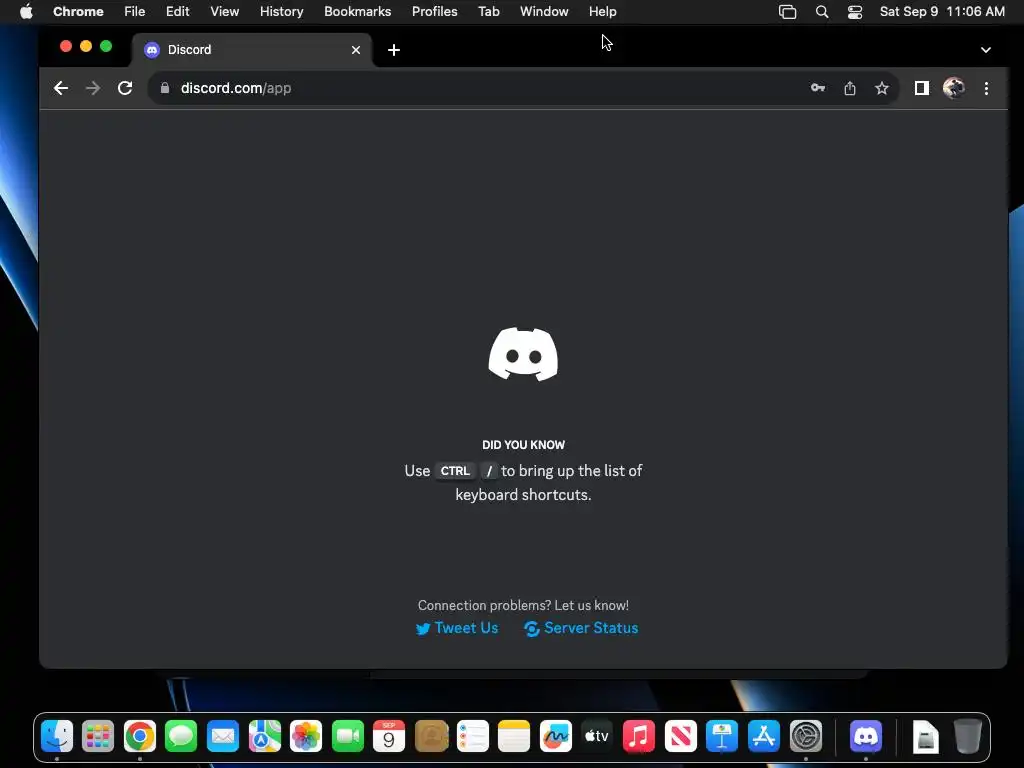Open the Server Status link
Viewport: 1024px width, 768px height.
pyautogui.click(x=581, y=628)
